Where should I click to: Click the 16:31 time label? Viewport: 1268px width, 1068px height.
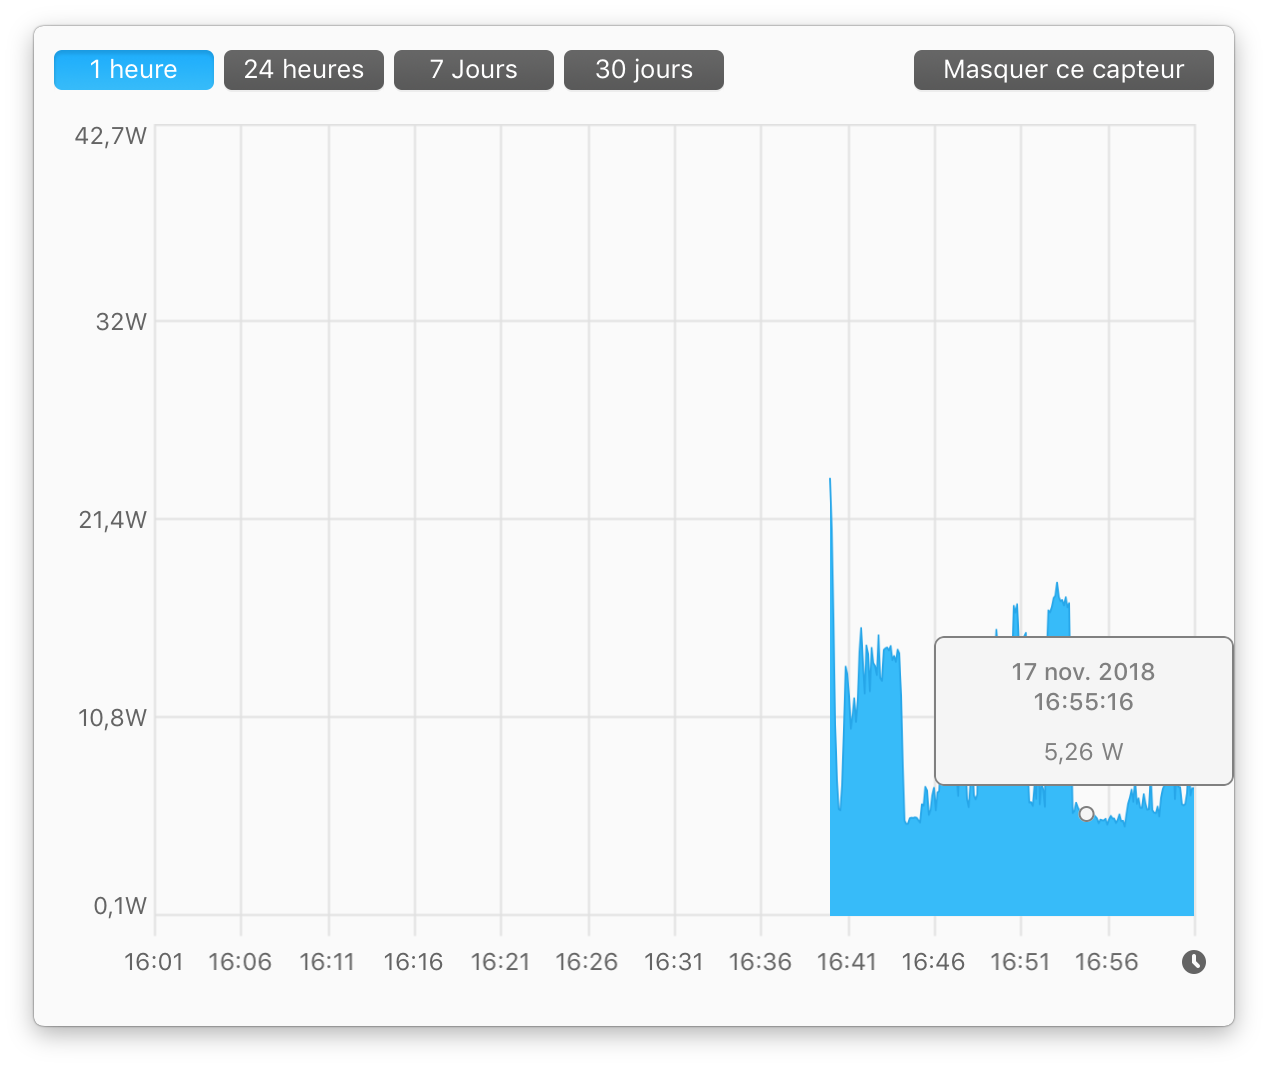[x=674, y=962]
